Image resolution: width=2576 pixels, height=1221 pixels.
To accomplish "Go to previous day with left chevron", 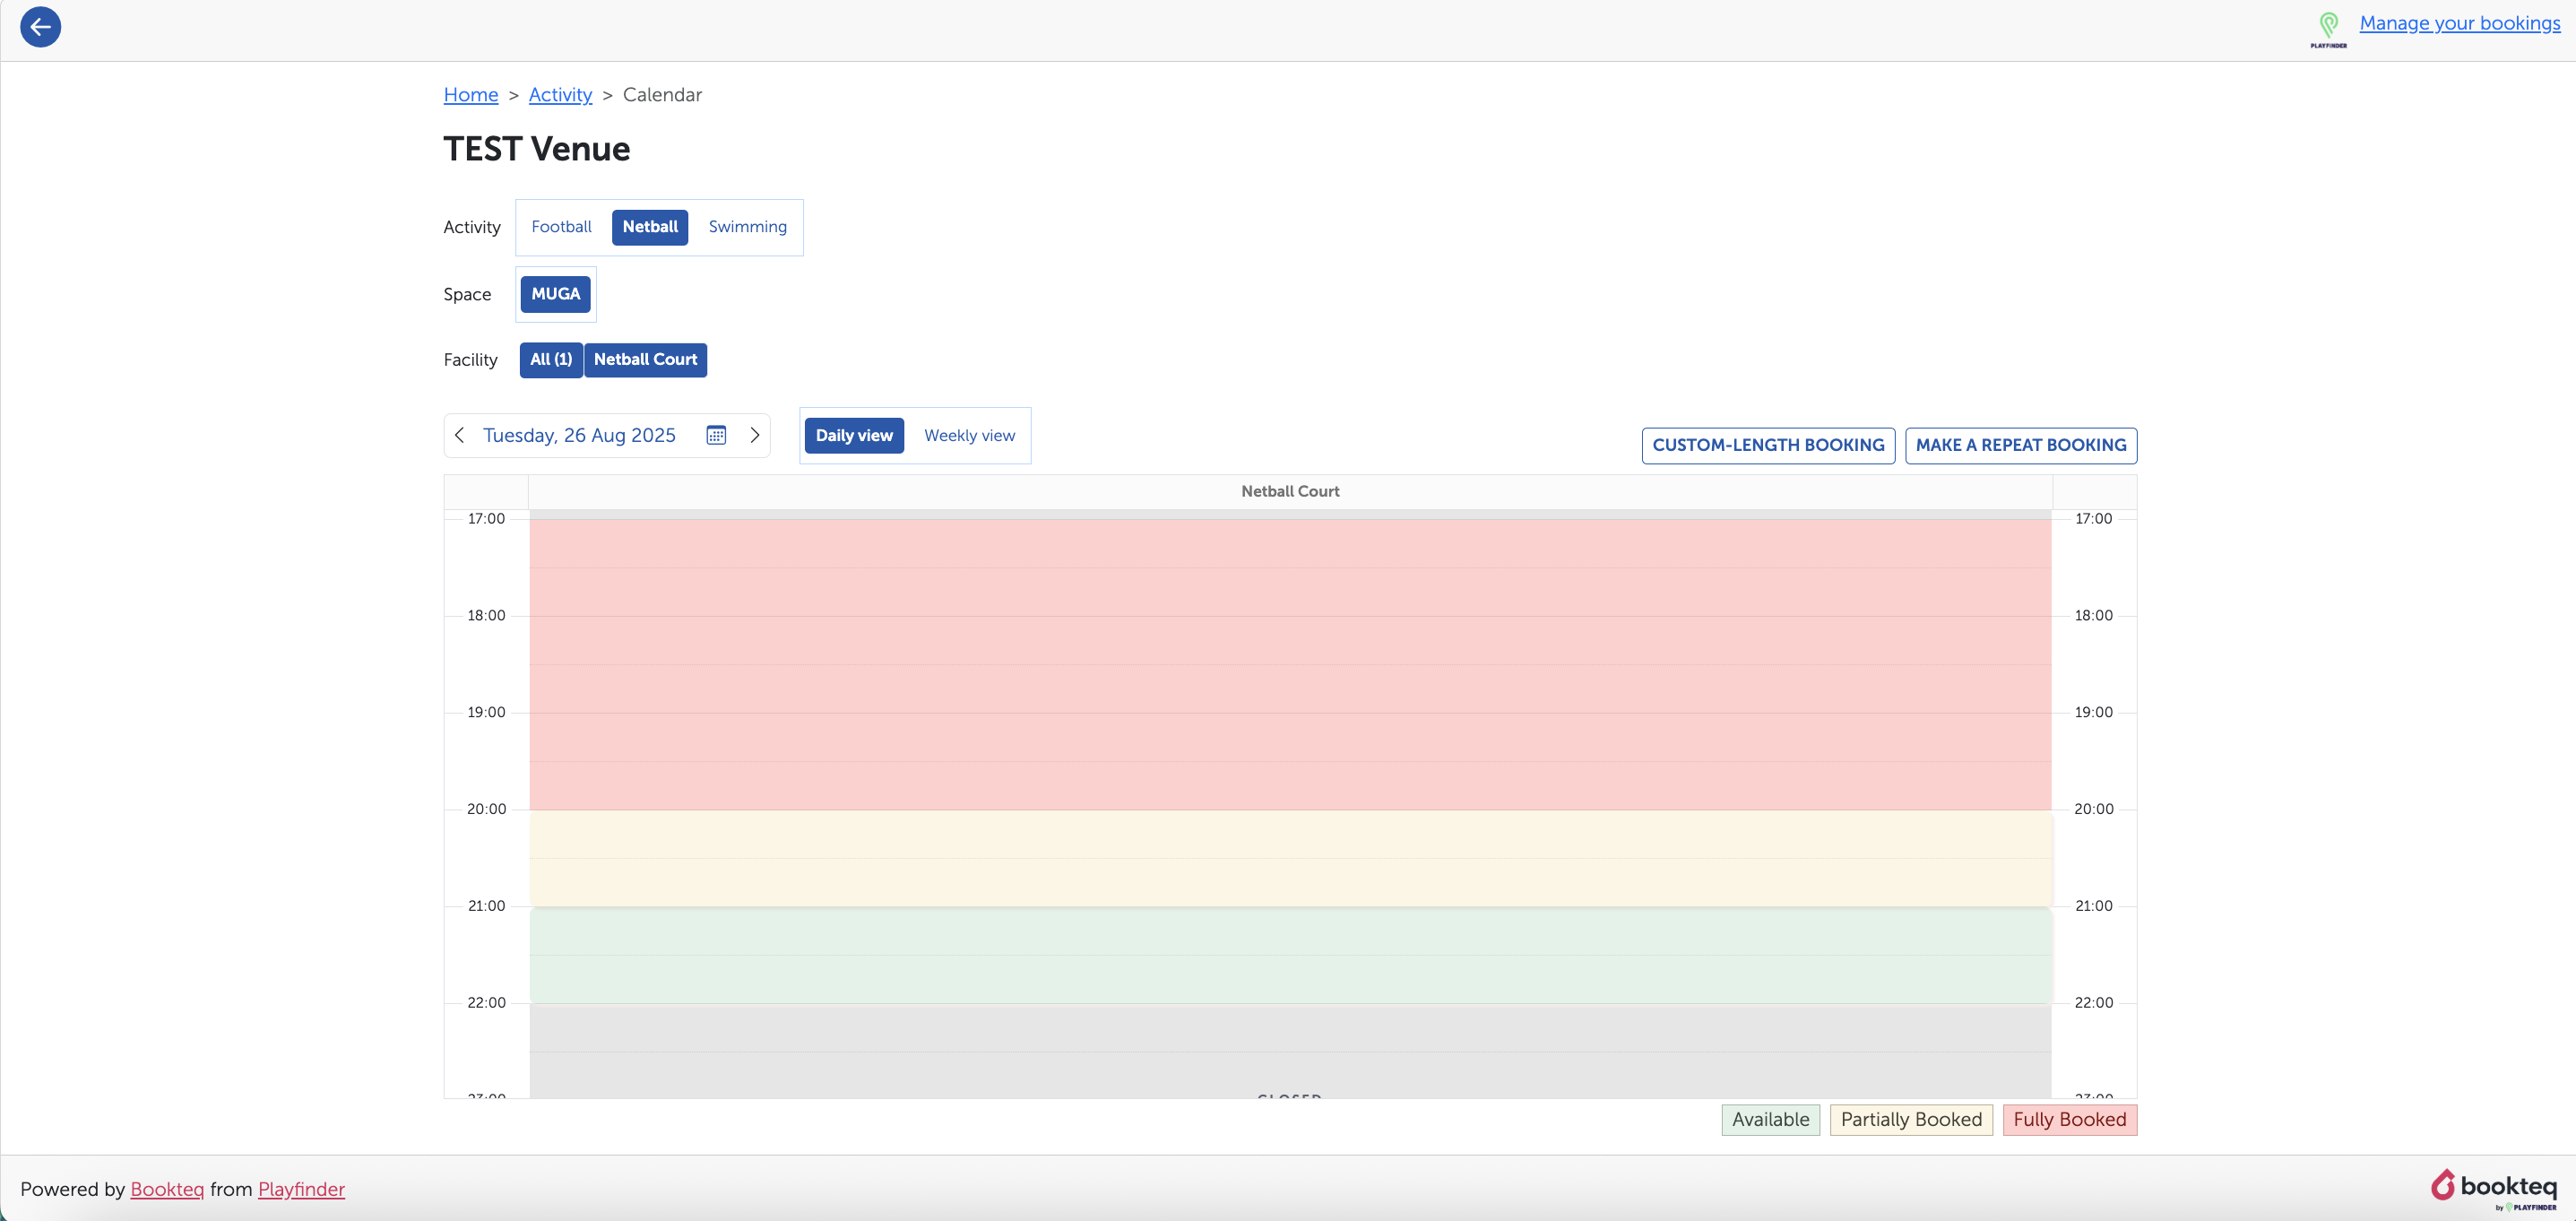I will point(460,435).
